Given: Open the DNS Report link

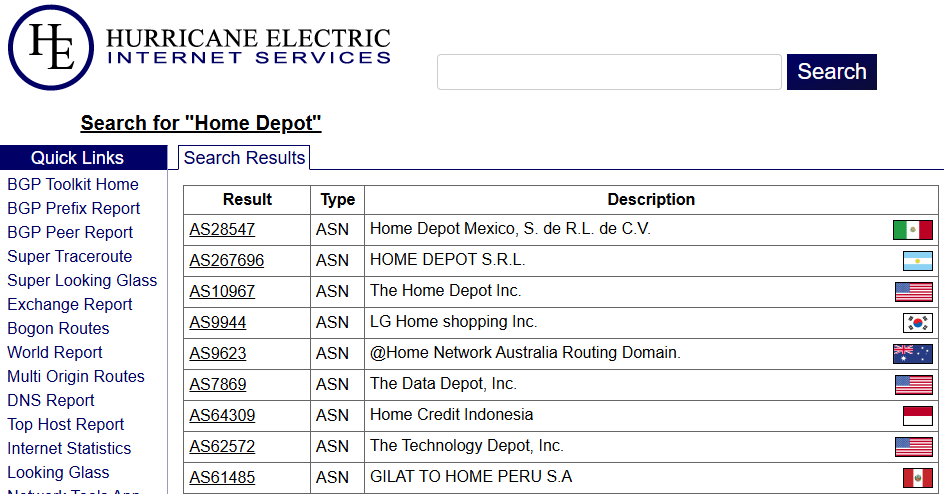Looking at the screenshot, I should click(x=51, y=400).
